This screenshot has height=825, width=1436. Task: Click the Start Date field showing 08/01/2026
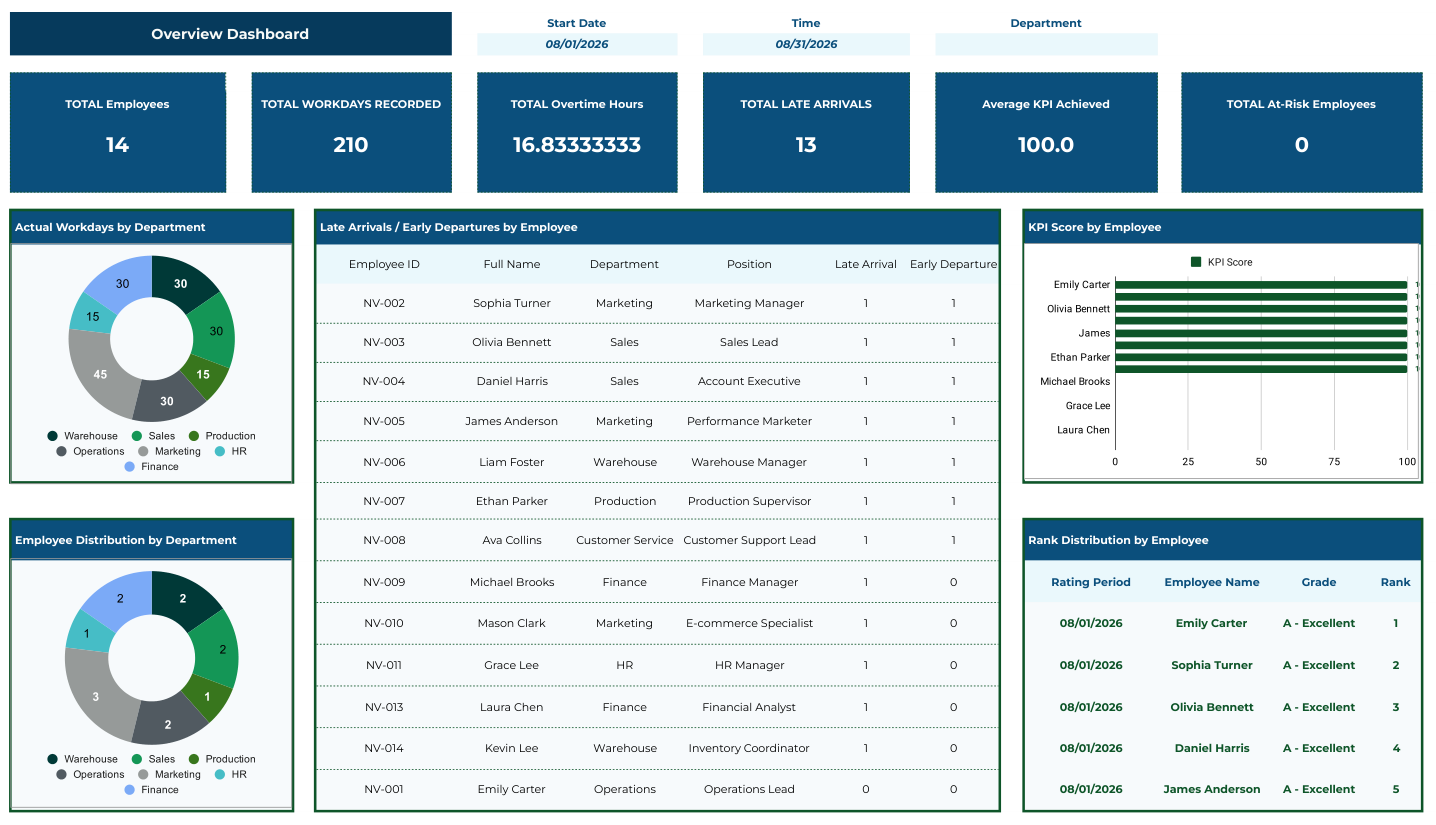coord(577,44)
